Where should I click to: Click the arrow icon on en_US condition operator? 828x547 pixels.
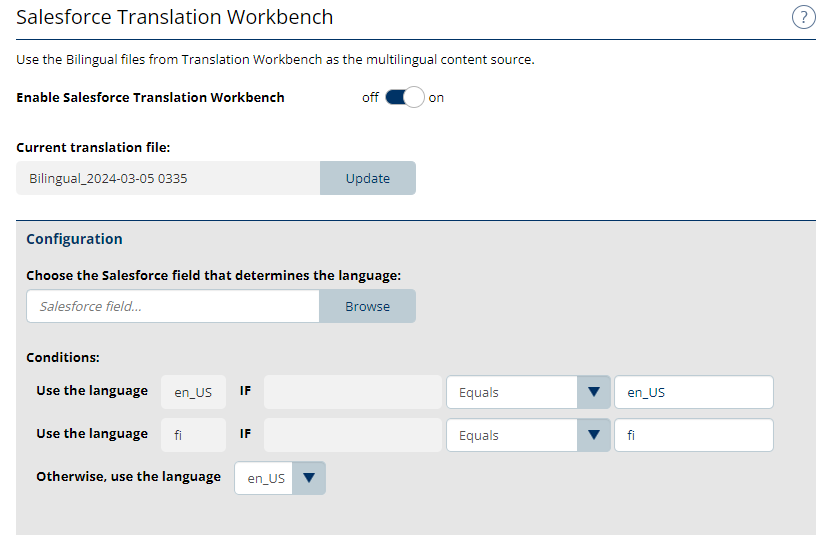pyautogui.click(x=594, y=392)
